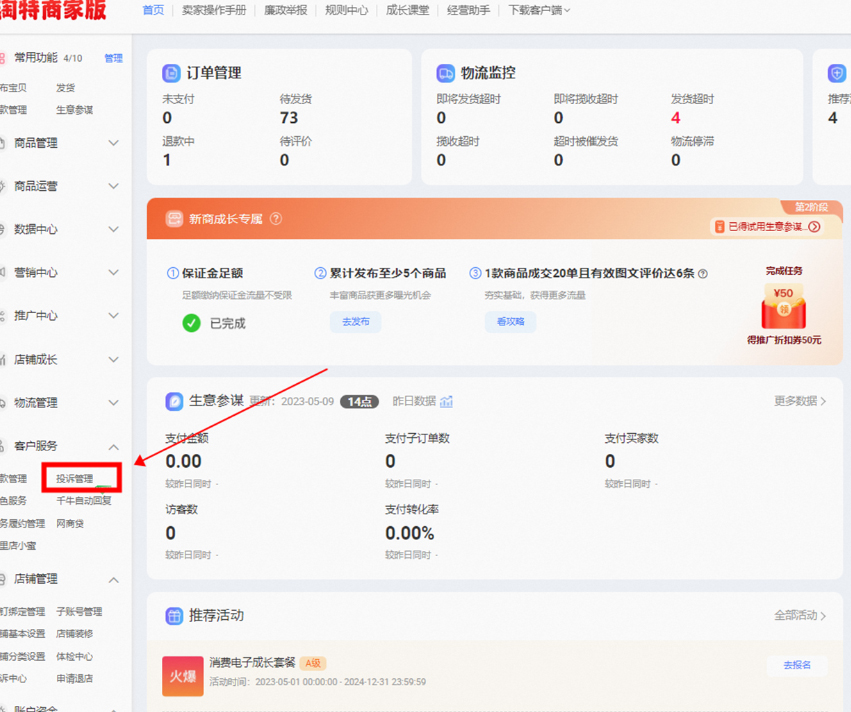Expand the 商品管理 section

tap(113, 142)
